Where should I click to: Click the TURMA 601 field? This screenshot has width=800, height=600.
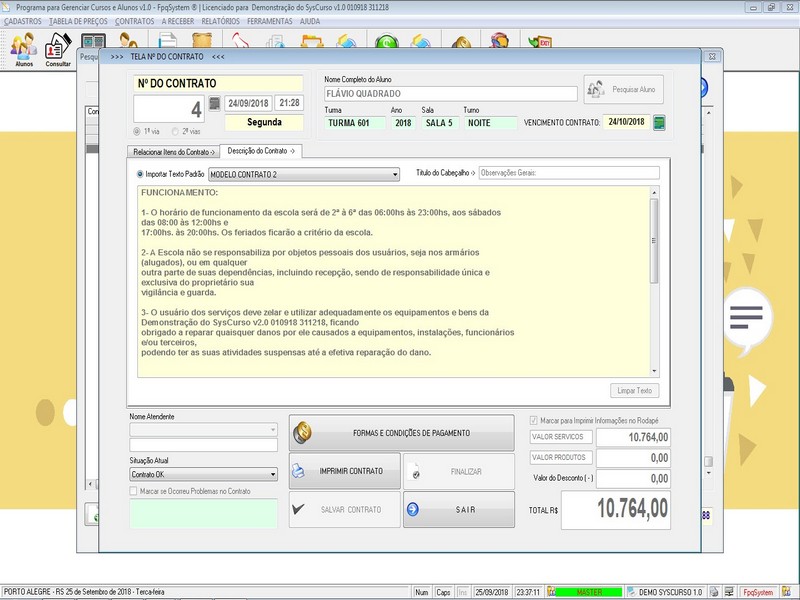click(355, 123)
